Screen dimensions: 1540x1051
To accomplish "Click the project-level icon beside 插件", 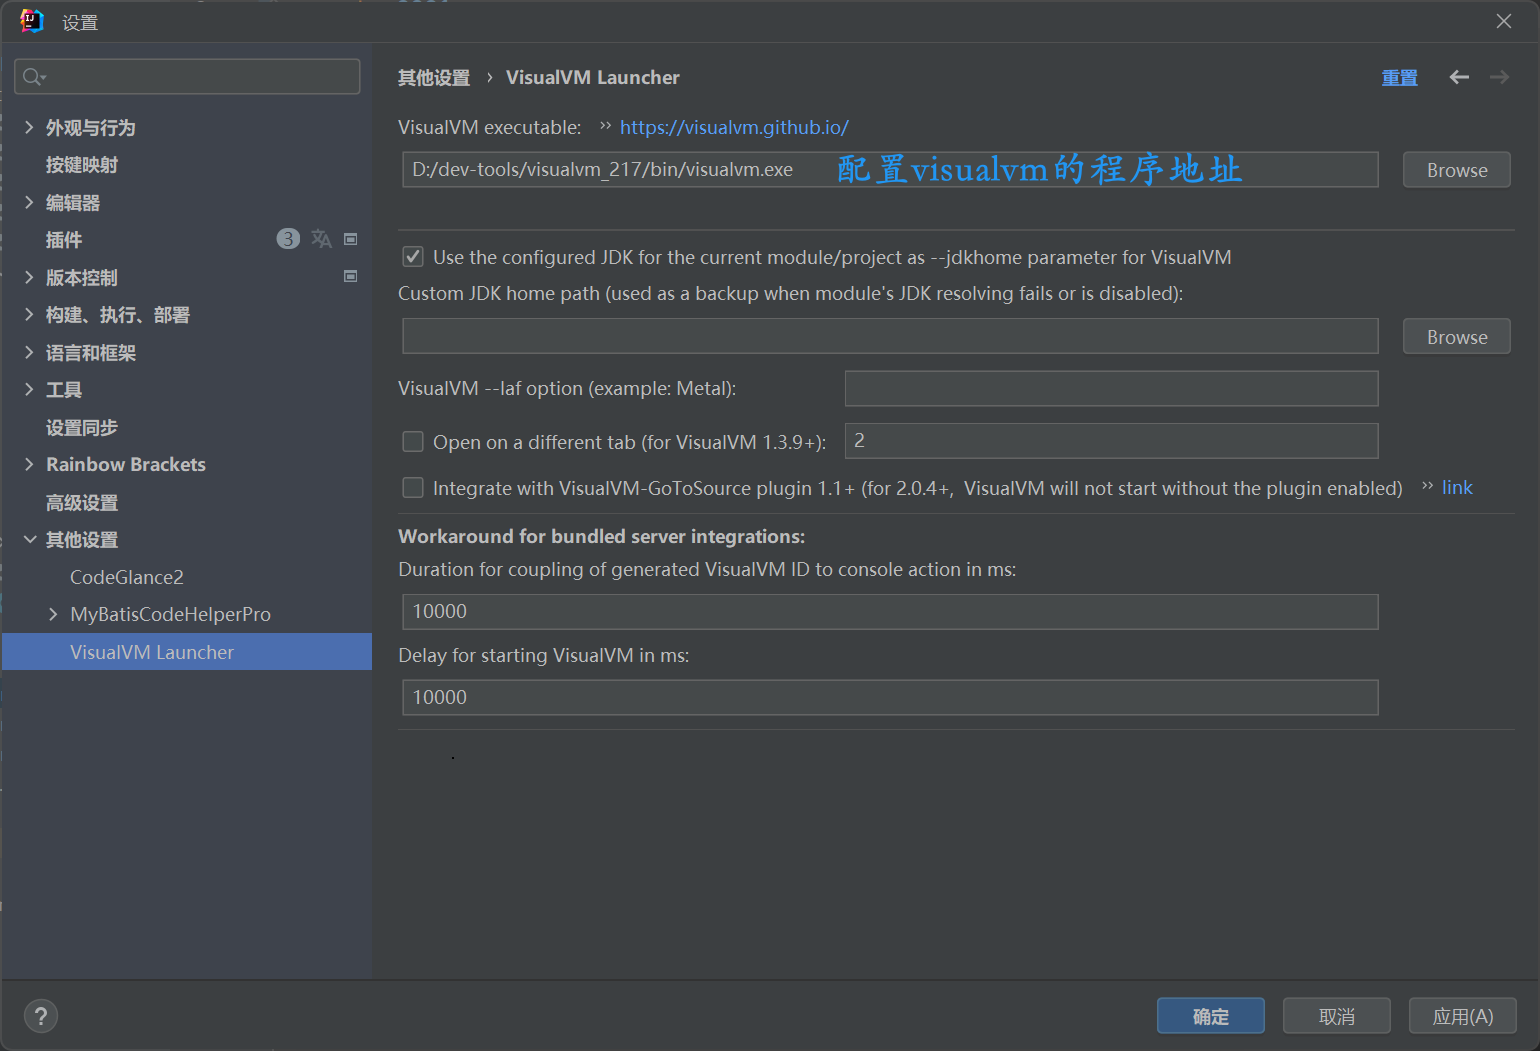I will click(351, 239).
